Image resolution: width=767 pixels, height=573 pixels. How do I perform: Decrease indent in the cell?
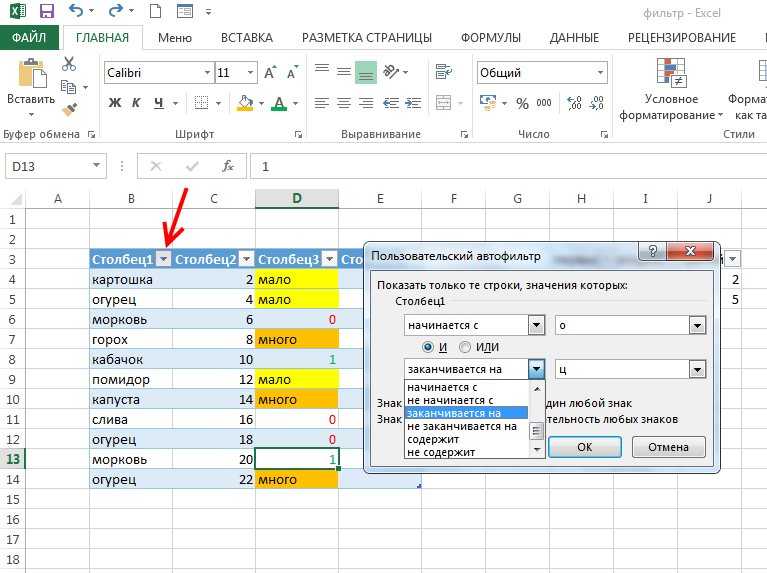click(x=390, y=103)
